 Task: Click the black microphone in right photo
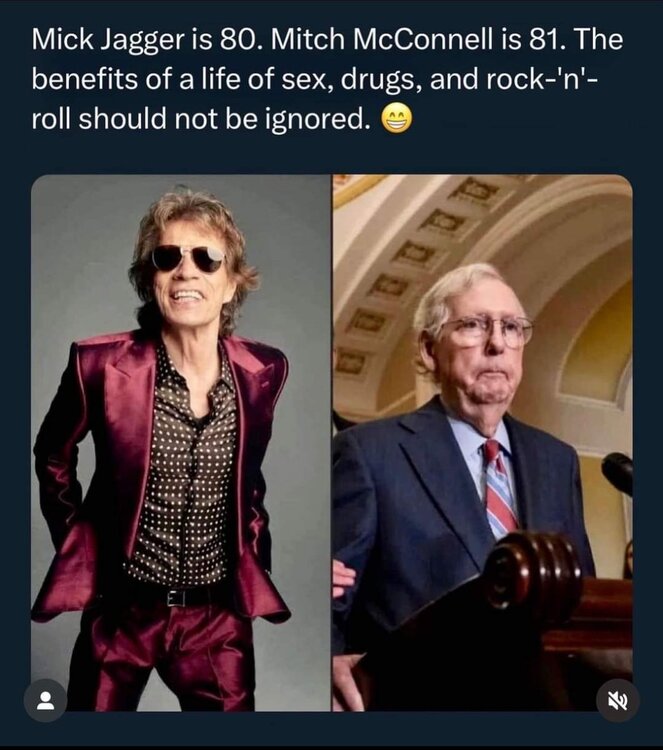617,470
